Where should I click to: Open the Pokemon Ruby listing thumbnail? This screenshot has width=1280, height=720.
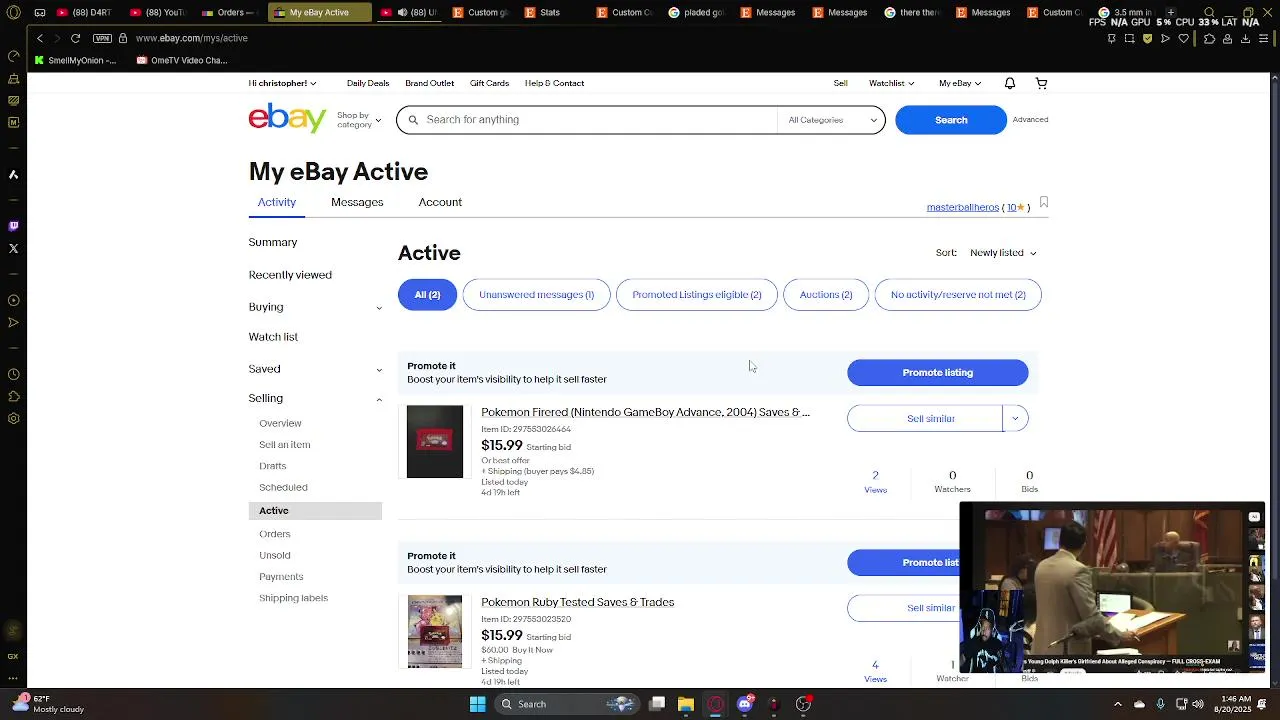click(x=435, y=631)
